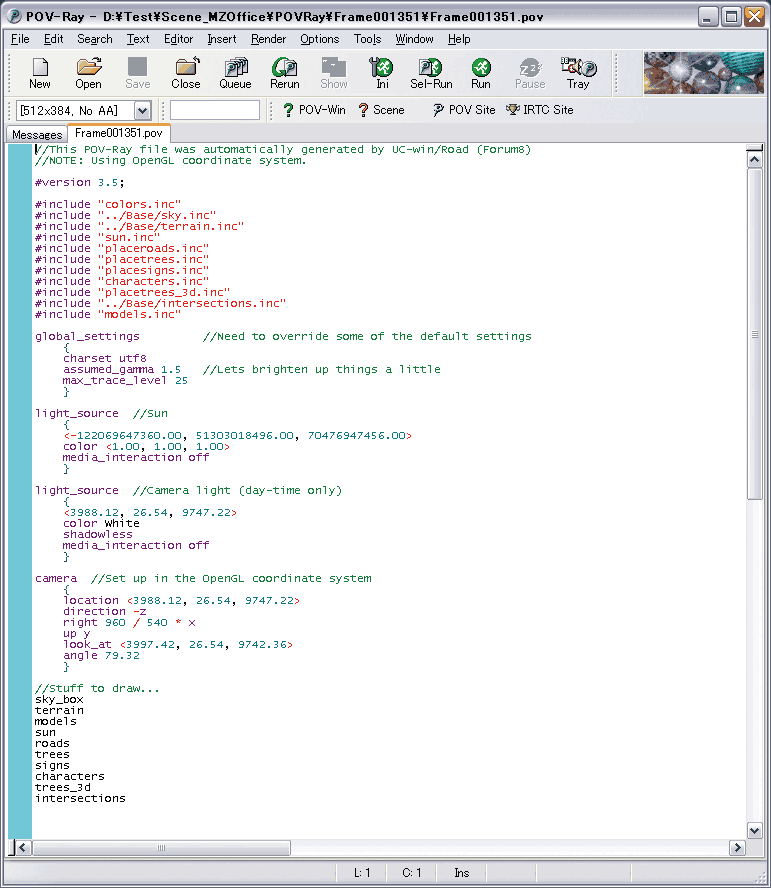Select the Frame001351.pov tab

coord(118,133)
